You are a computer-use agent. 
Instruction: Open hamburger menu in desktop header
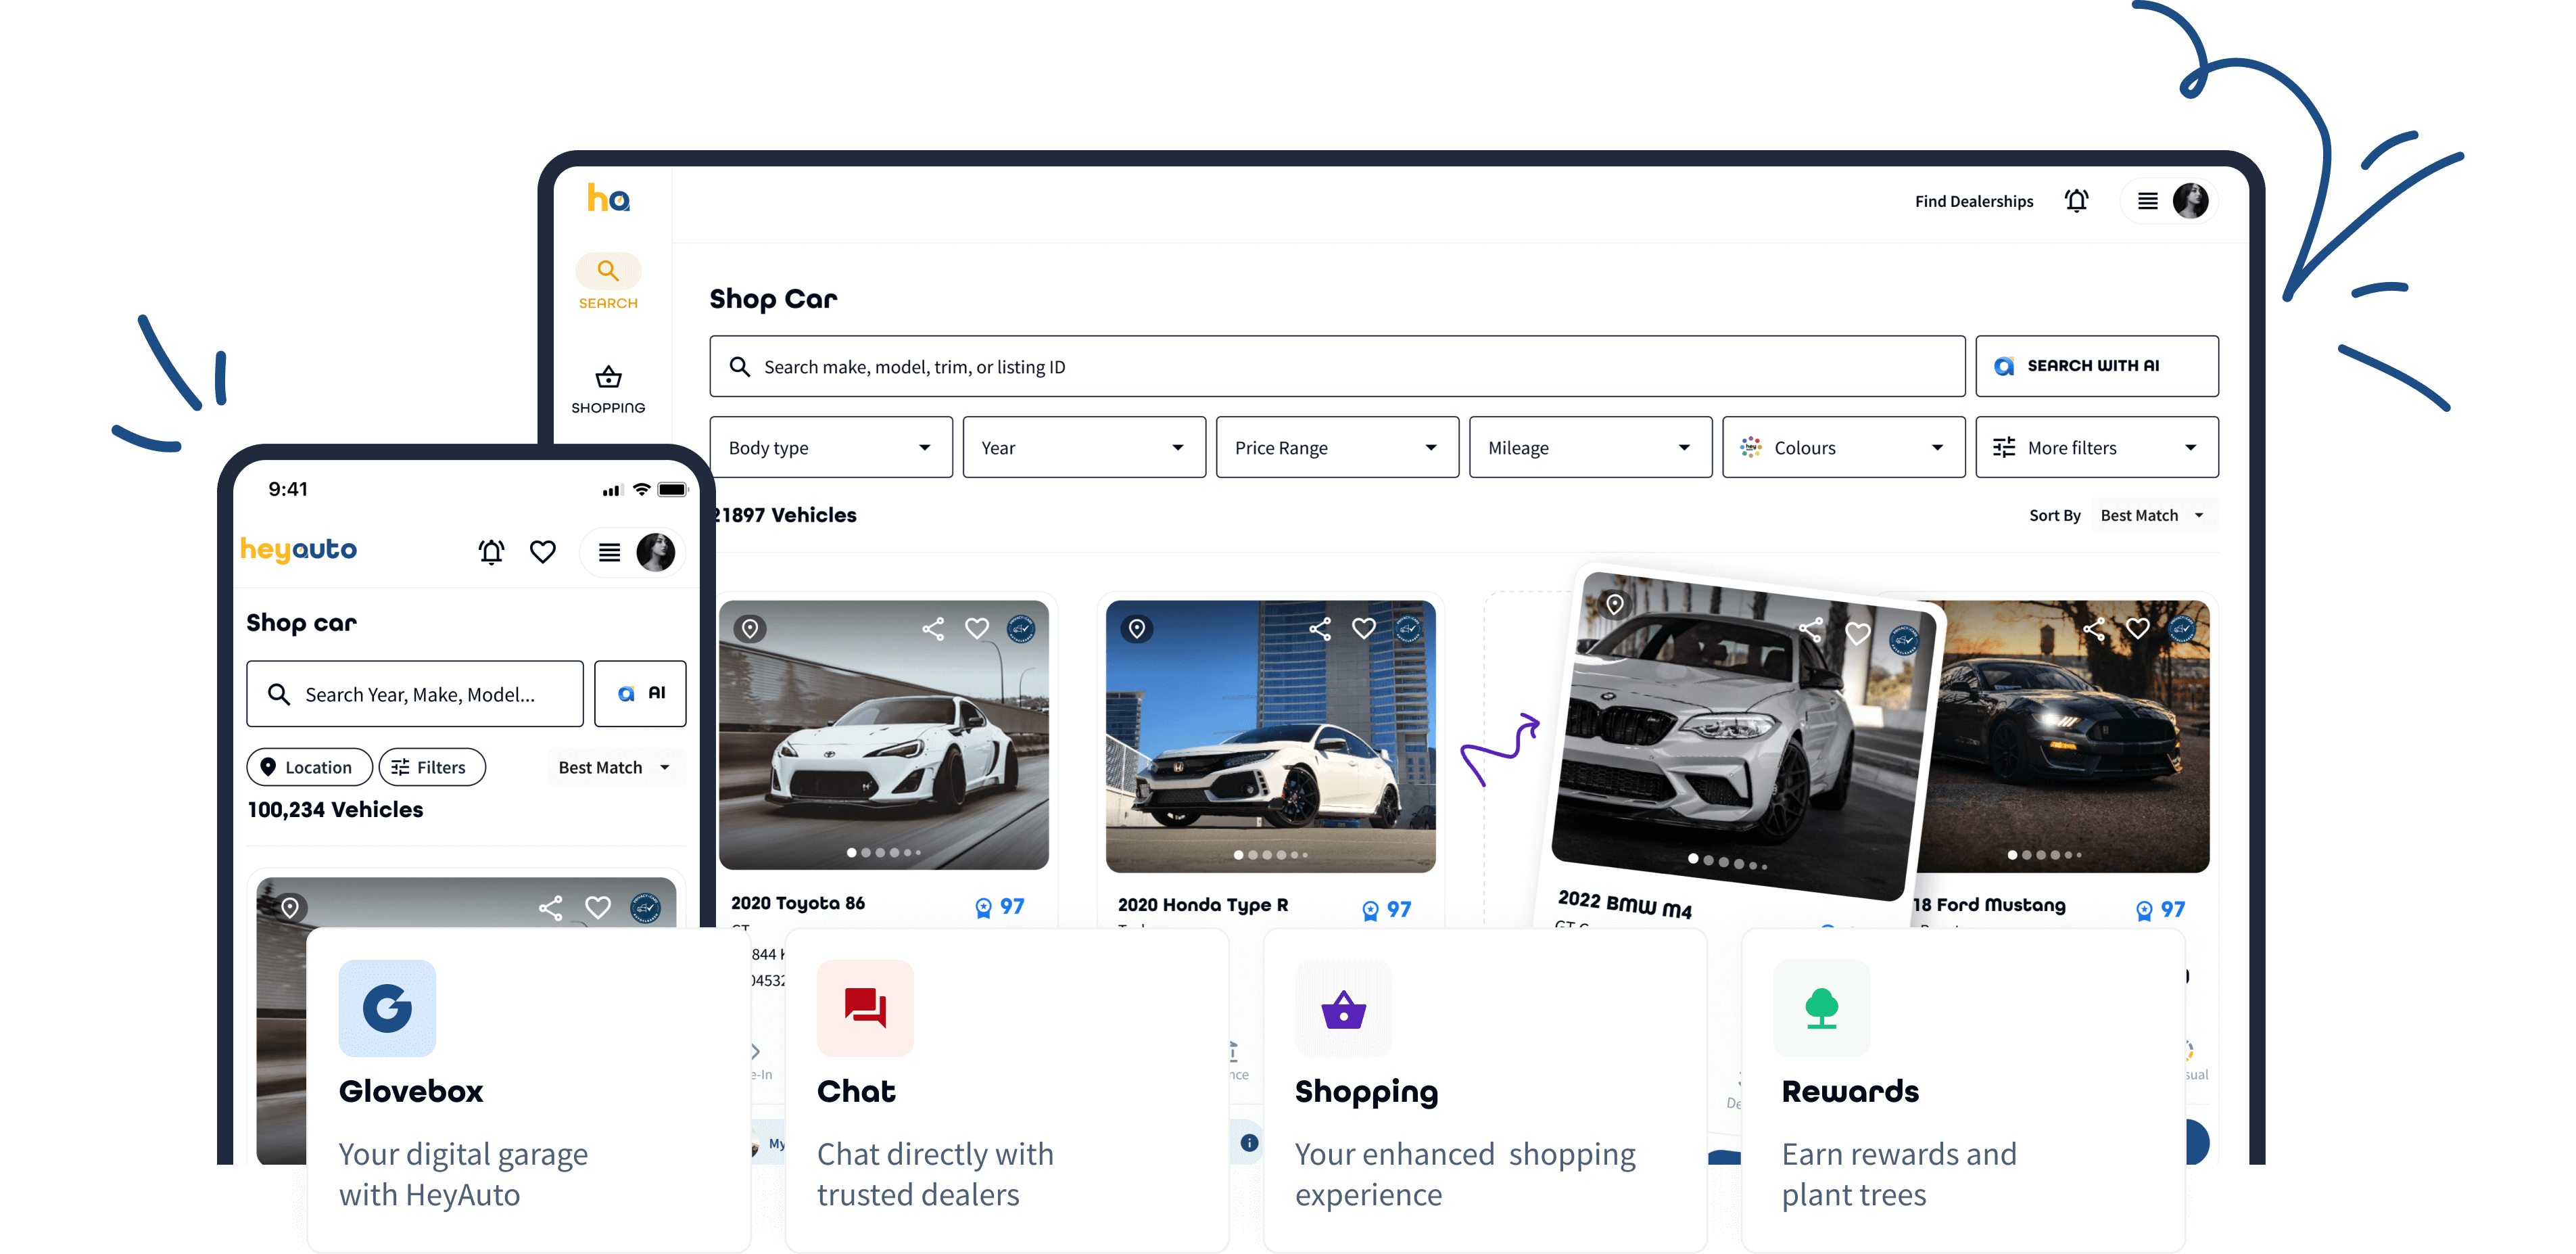2147,201
